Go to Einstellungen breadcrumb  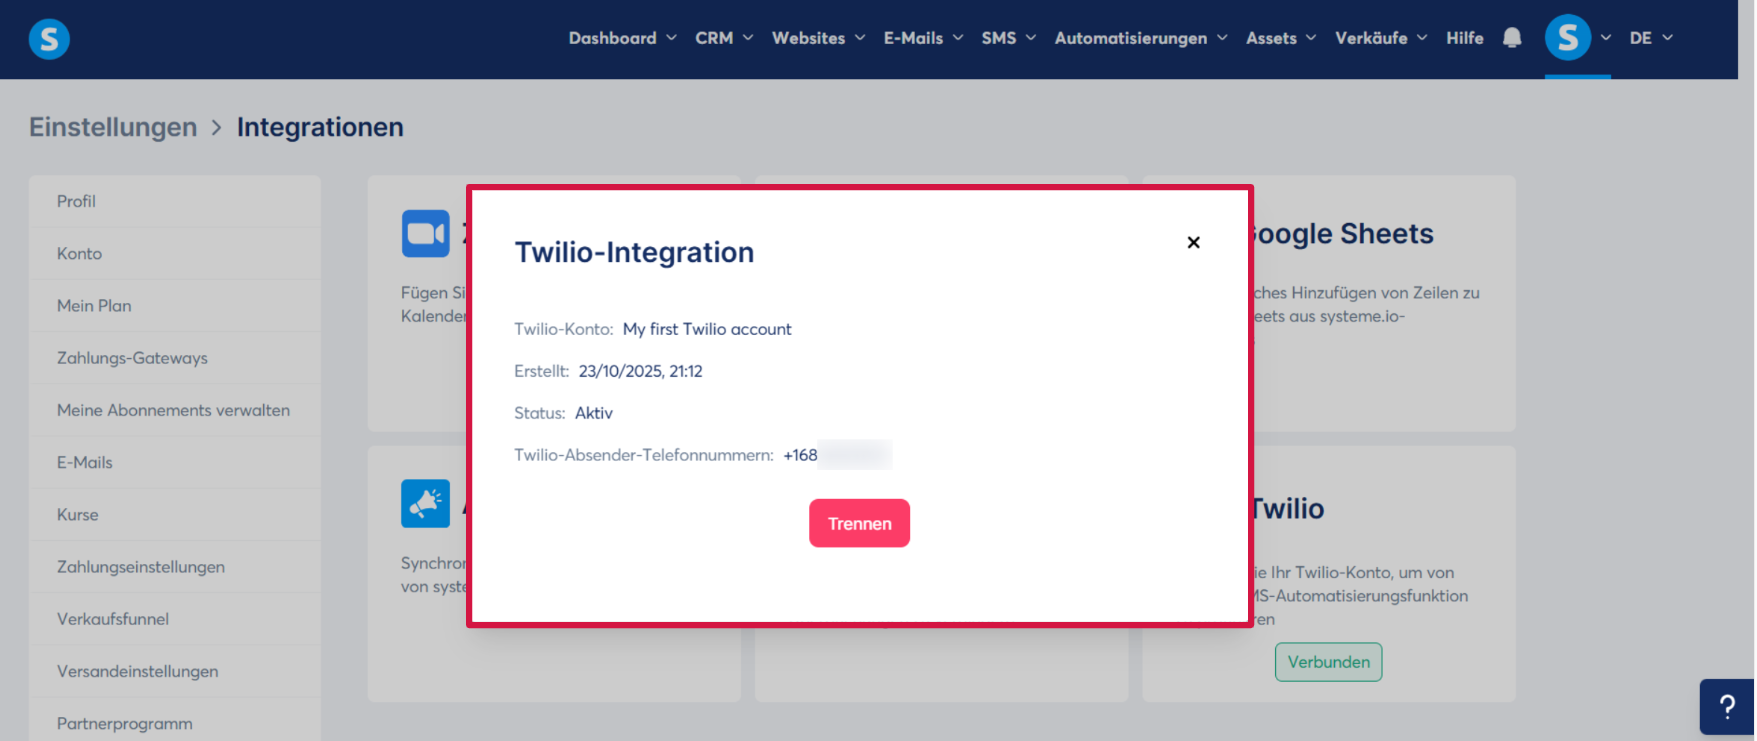[x=113, y=127]
